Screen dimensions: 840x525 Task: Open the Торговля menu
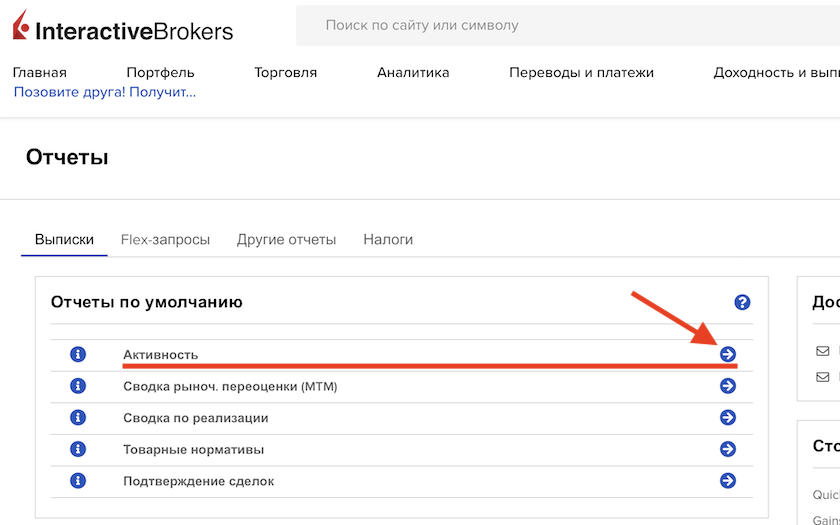(285, 72)
